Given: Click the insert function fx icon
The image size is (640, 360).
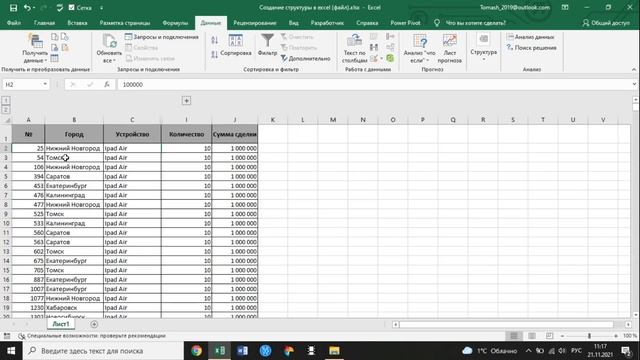Looking at the screenshot, I should point(107,84).
